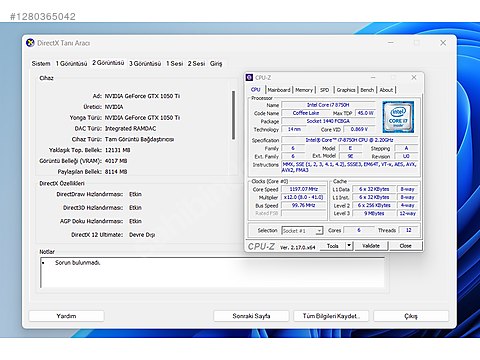Click the Intel Core i7 logo badge
Screen dimensions: 480x360
(398, 117)
